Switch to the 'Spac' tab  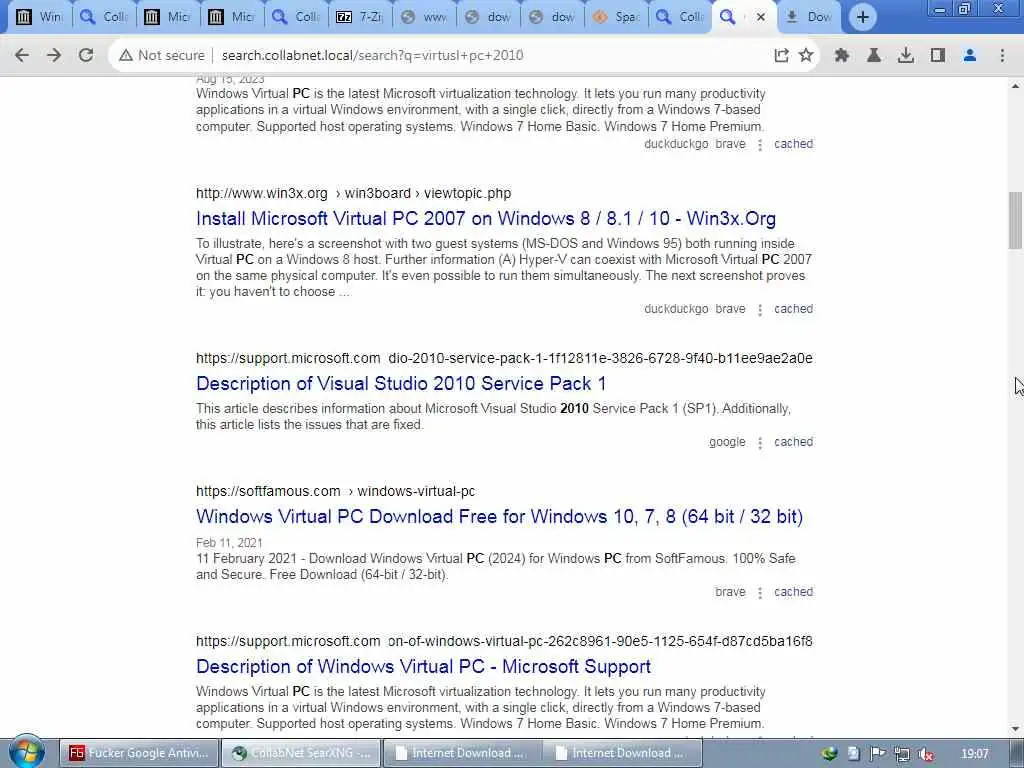pyautogui.click(x=615, y=17)
